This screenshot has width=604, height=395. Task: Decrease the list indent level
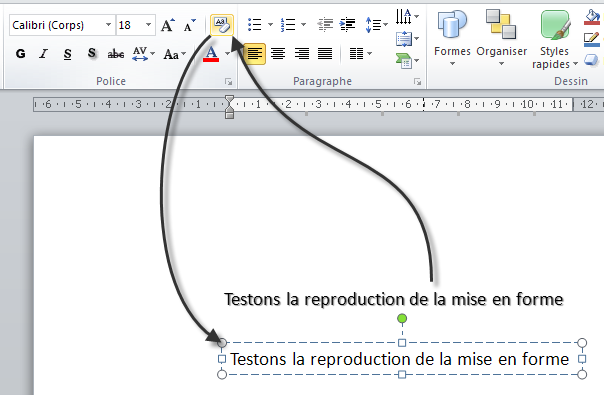click(x=325, y=25)
